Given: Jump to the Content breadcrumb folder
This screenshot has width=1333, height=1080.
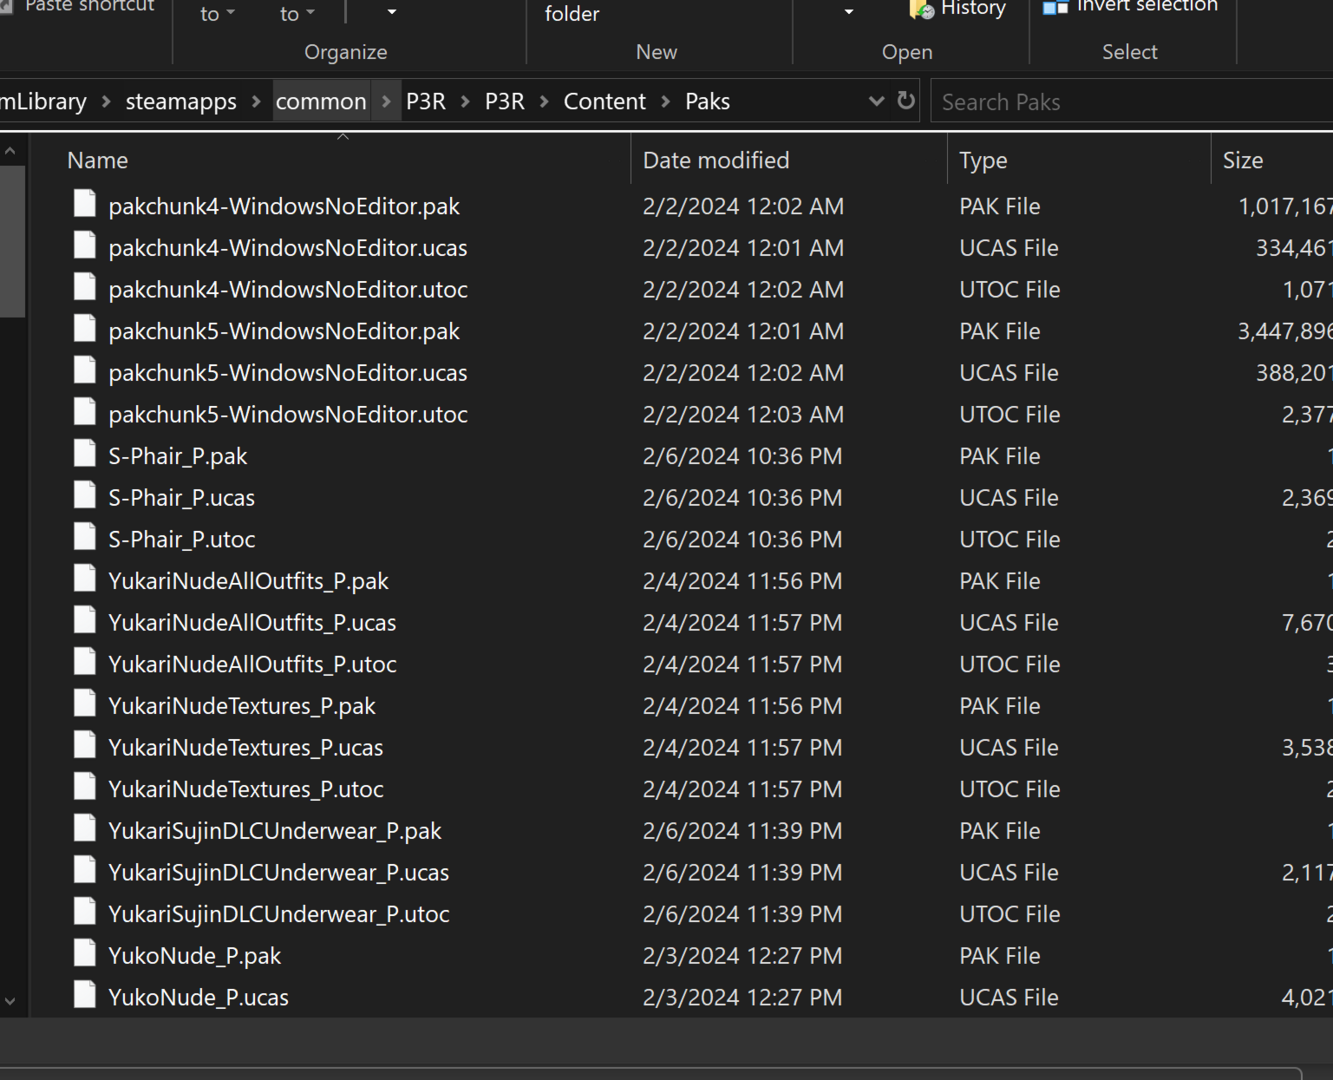Looking at the screenshot, I should pos(605,101).
